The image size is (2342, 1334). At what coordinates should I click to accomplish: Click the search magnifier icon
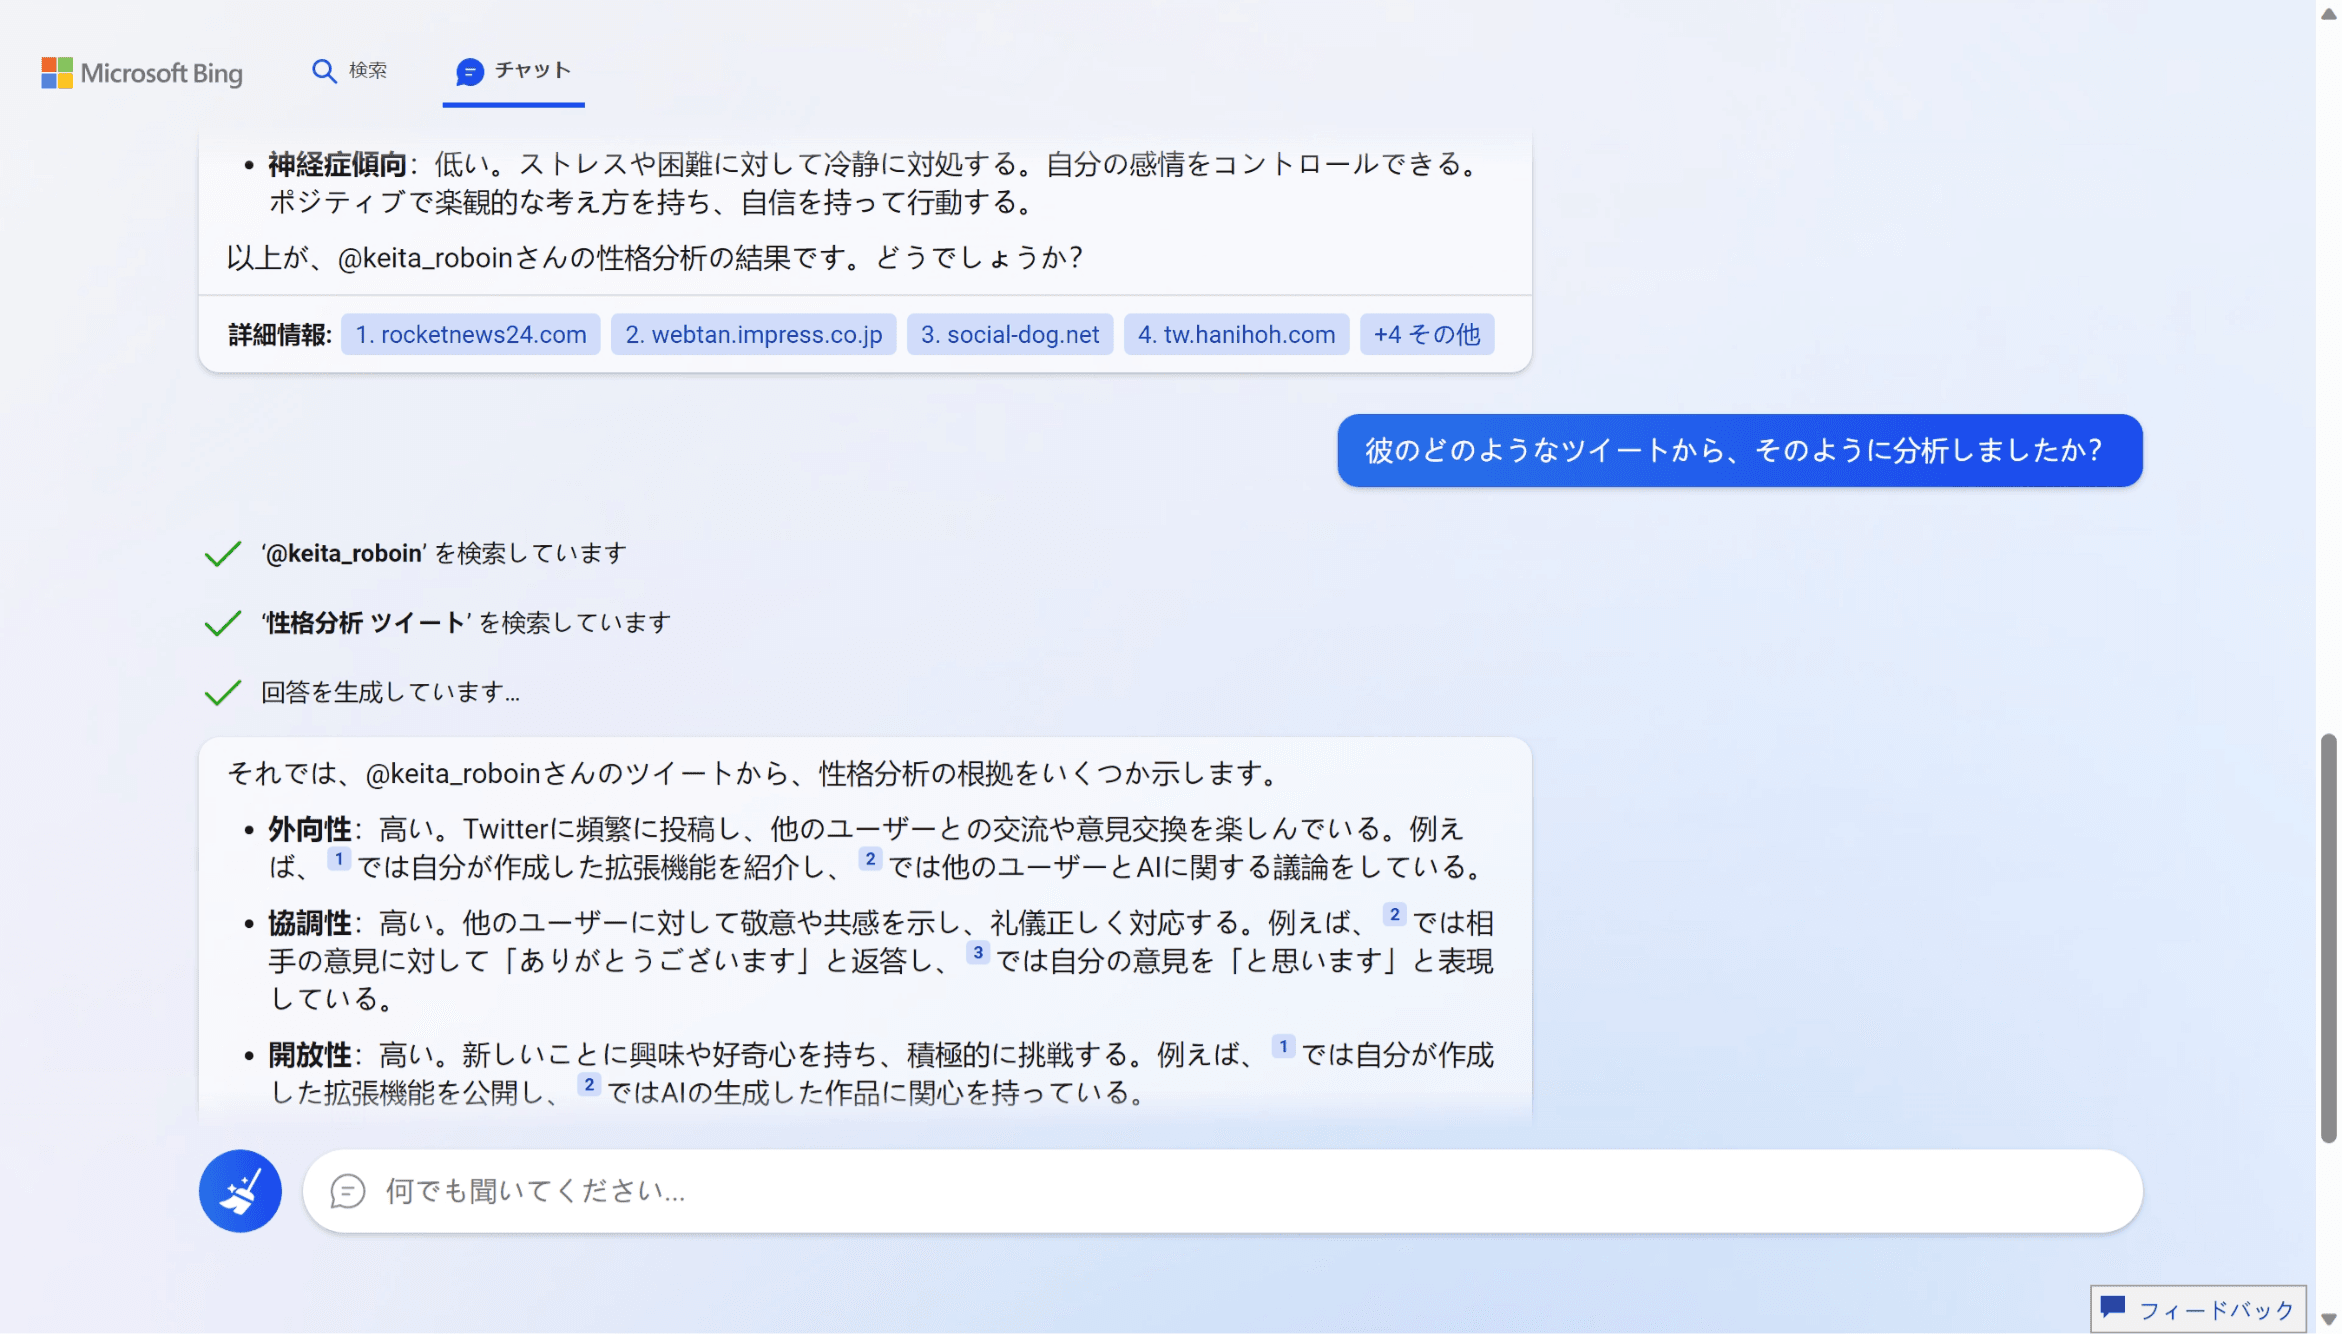point(324,71)
